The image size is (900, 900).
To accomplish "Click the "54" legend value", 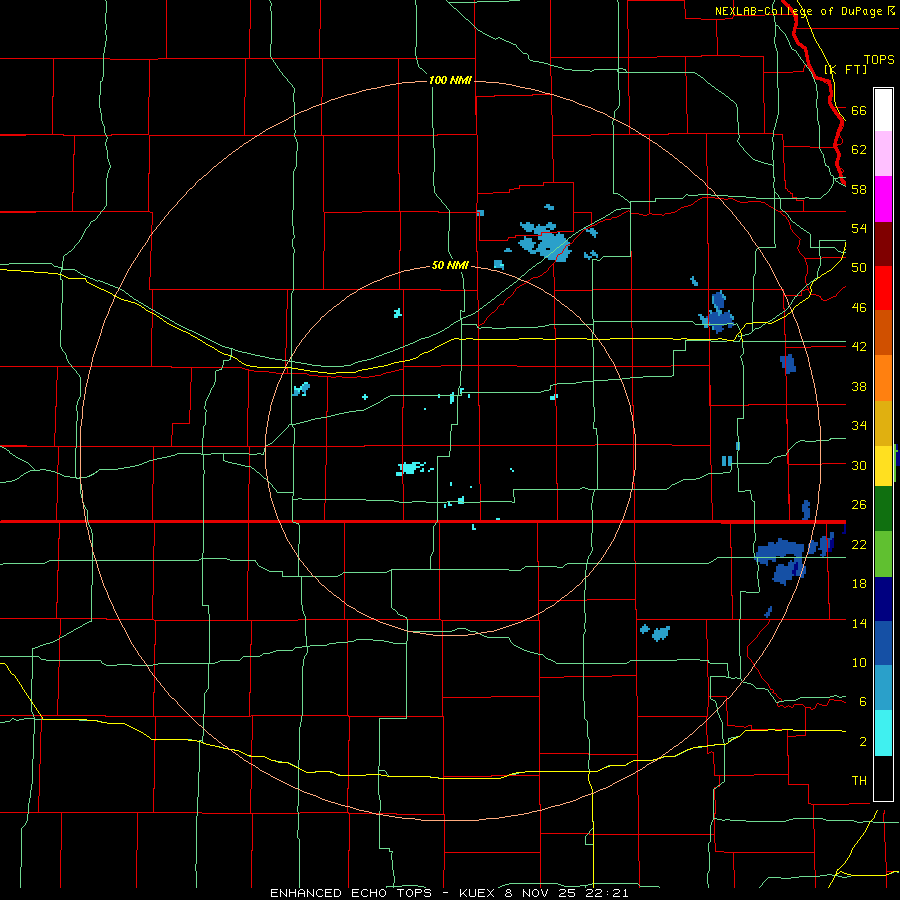I will pos(859,228).
